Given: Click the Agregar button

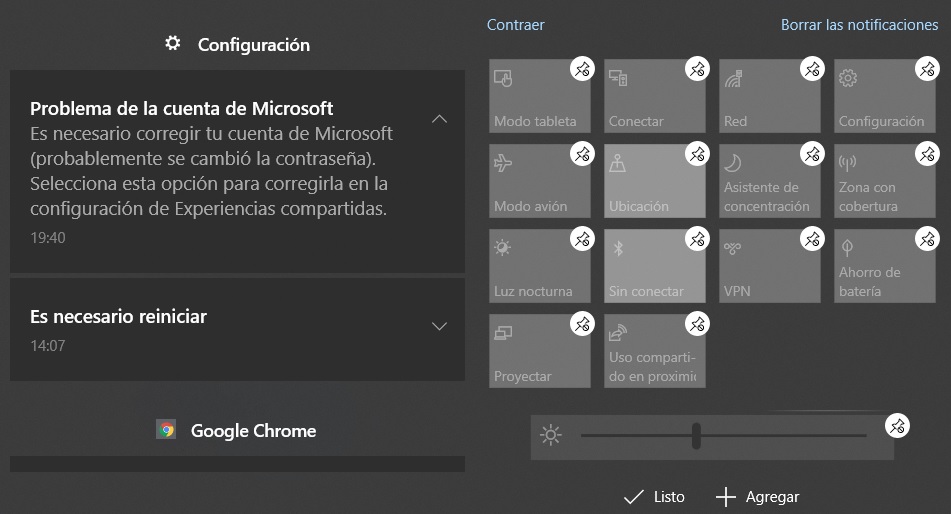Looking at the screenshot, I should coord(758,497).
